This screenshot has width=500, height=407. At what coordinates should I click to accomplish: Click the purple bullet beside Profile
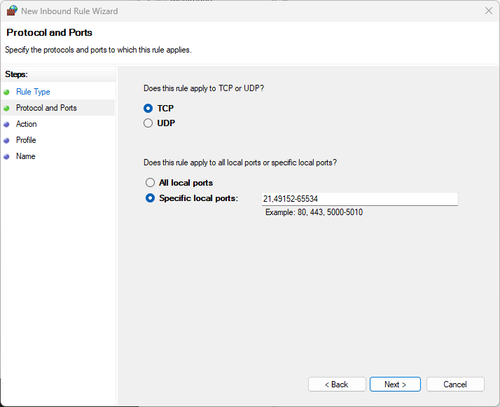[6, 140]
